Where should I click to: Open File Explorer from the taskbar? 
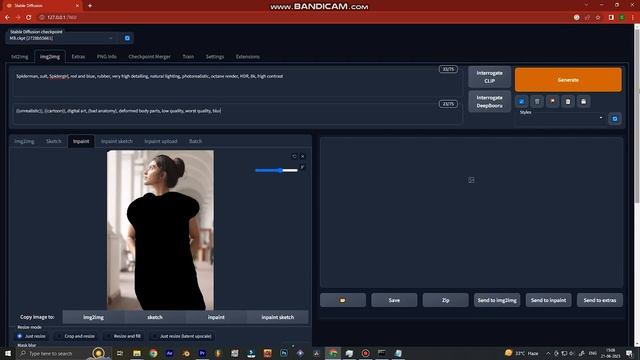(x=137, y=353)
